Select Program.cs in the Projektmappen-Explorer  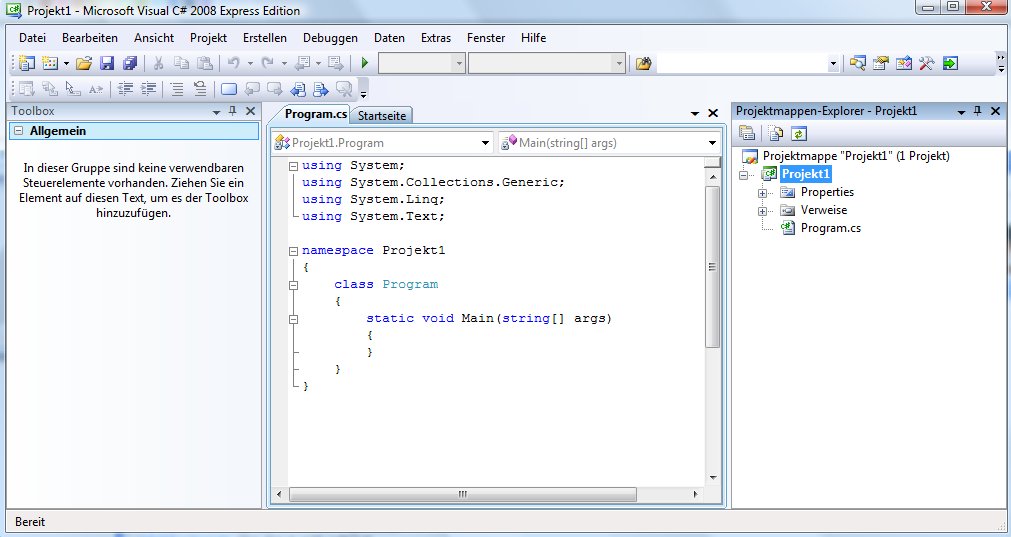point(830,228)
